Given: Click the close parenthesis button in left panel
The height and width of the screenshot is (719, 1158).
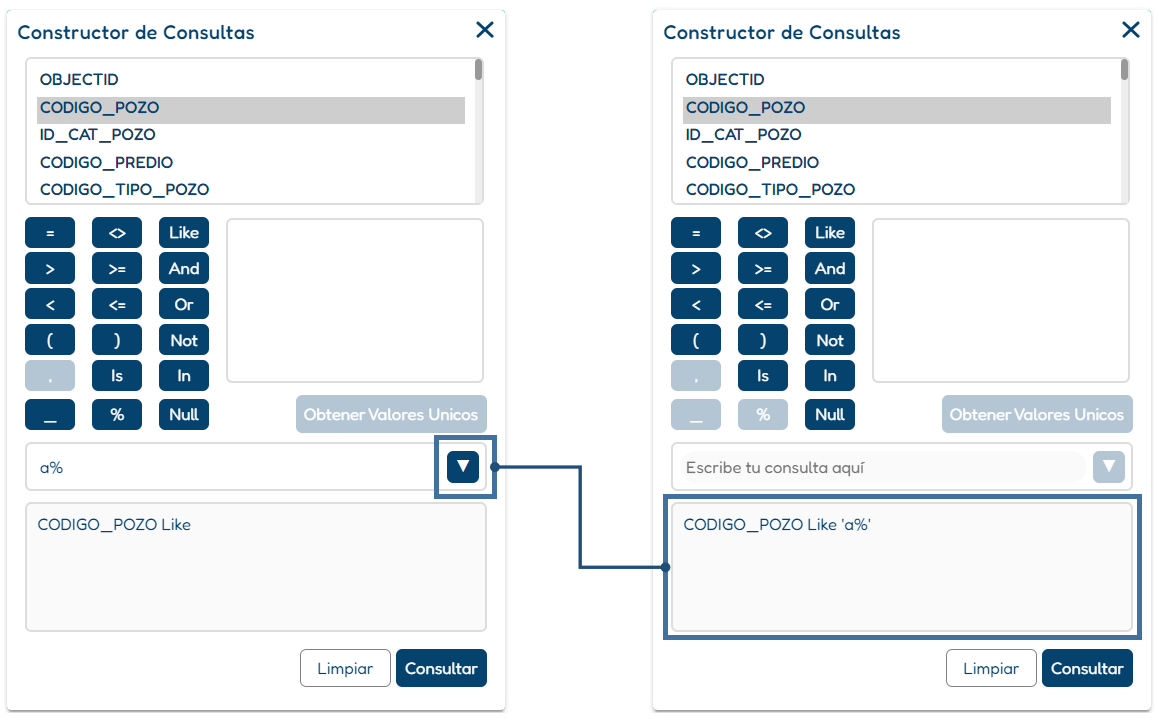Looking at the screenshot, I should pyautogui.click(x=117, y=340).
